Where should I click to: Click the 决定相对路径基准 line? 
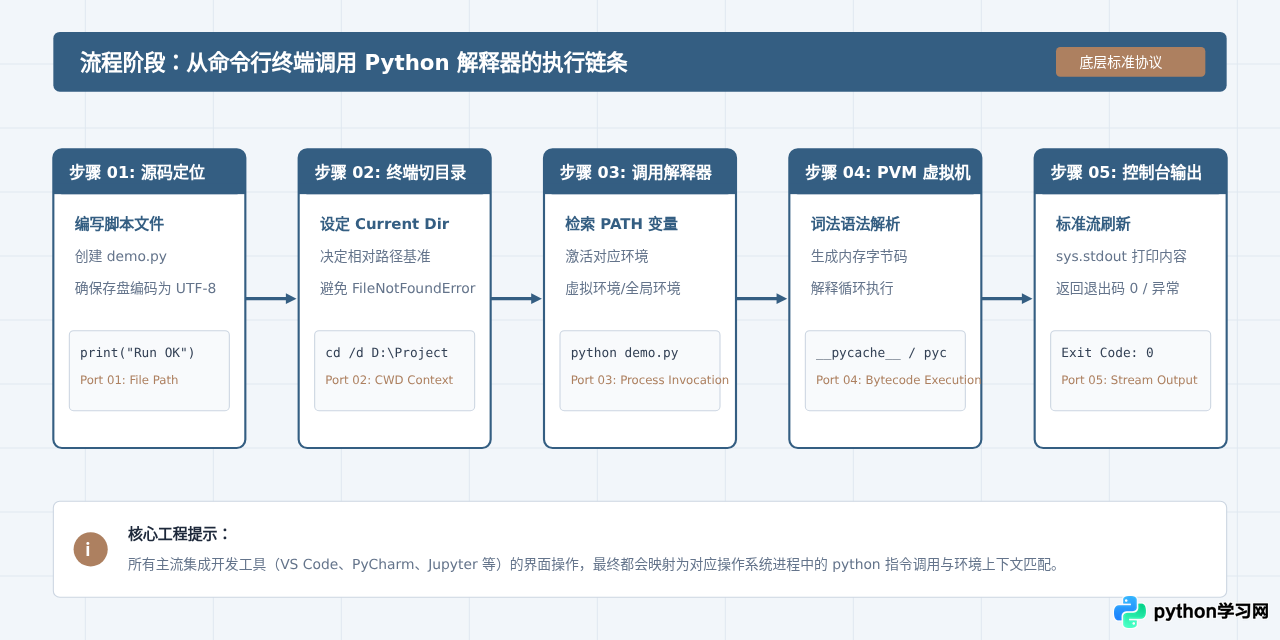375,256
